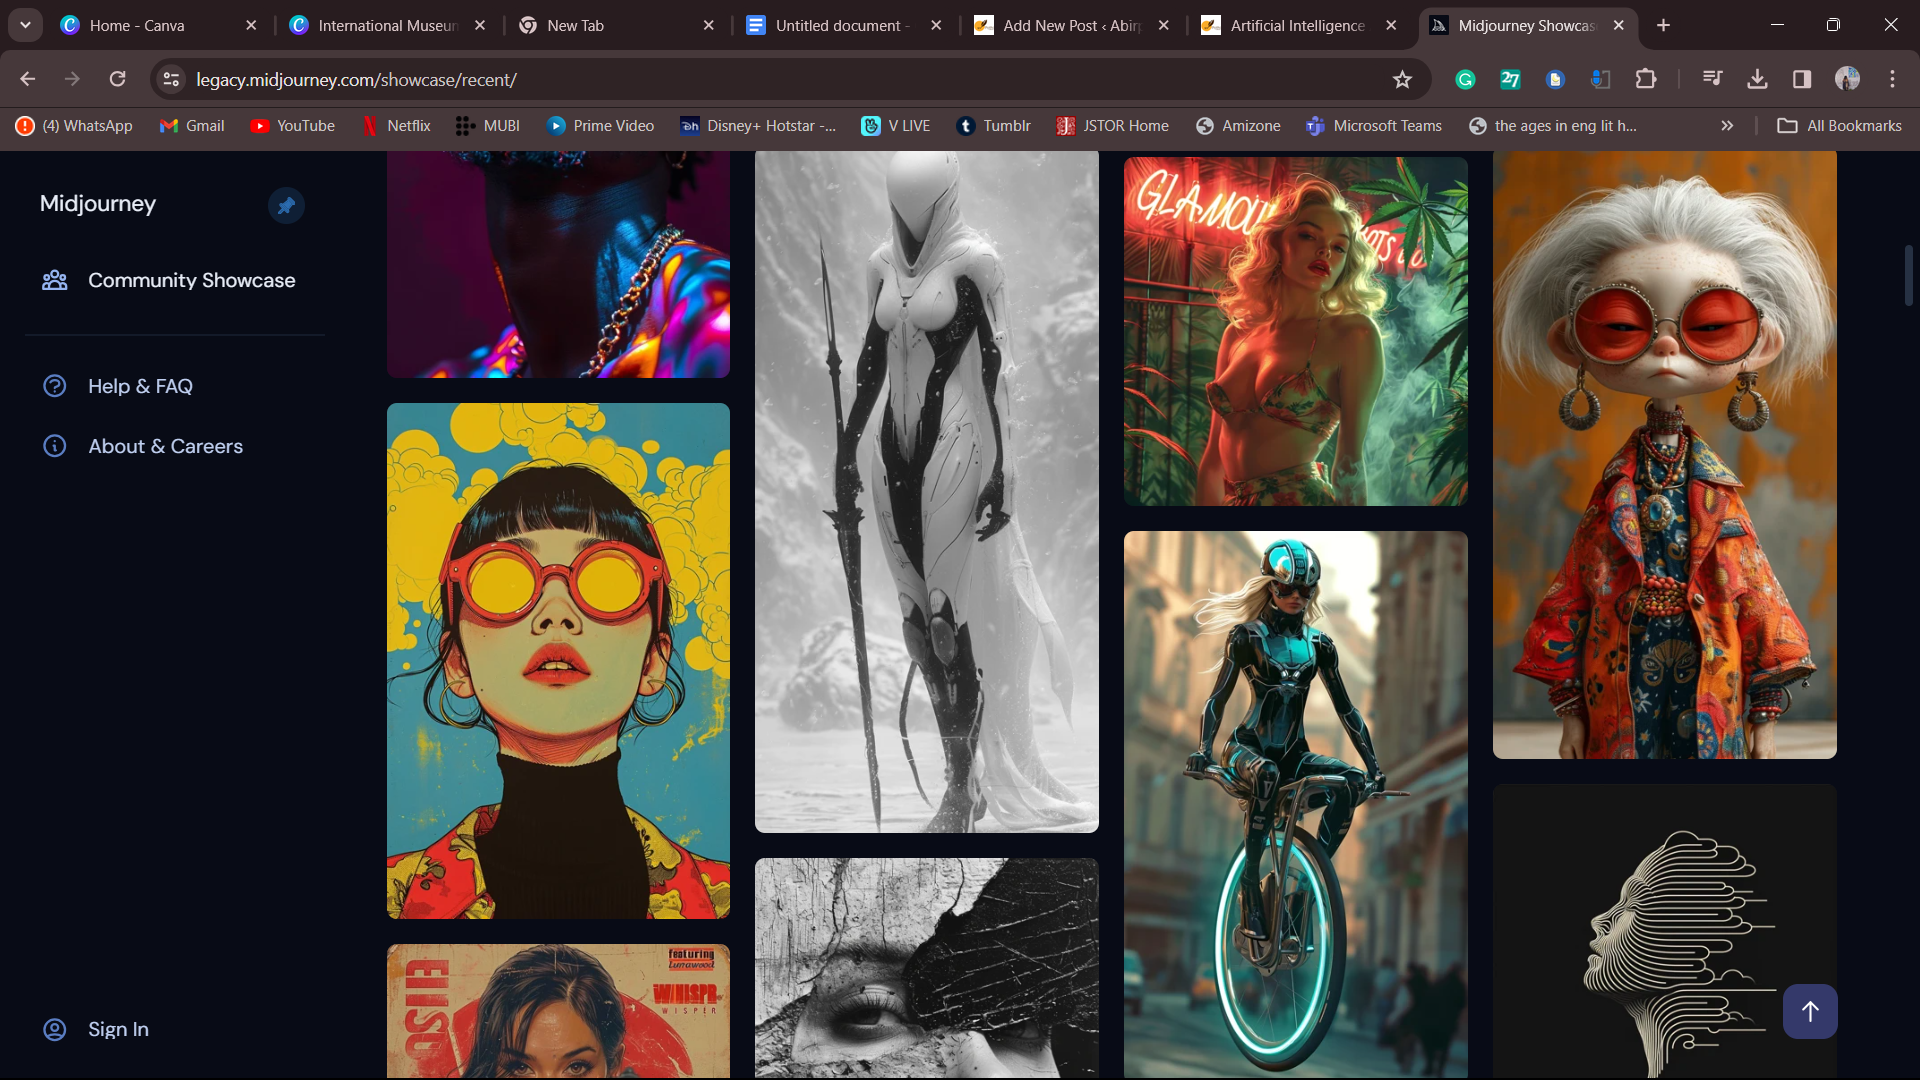Go back to previous page

28,79
